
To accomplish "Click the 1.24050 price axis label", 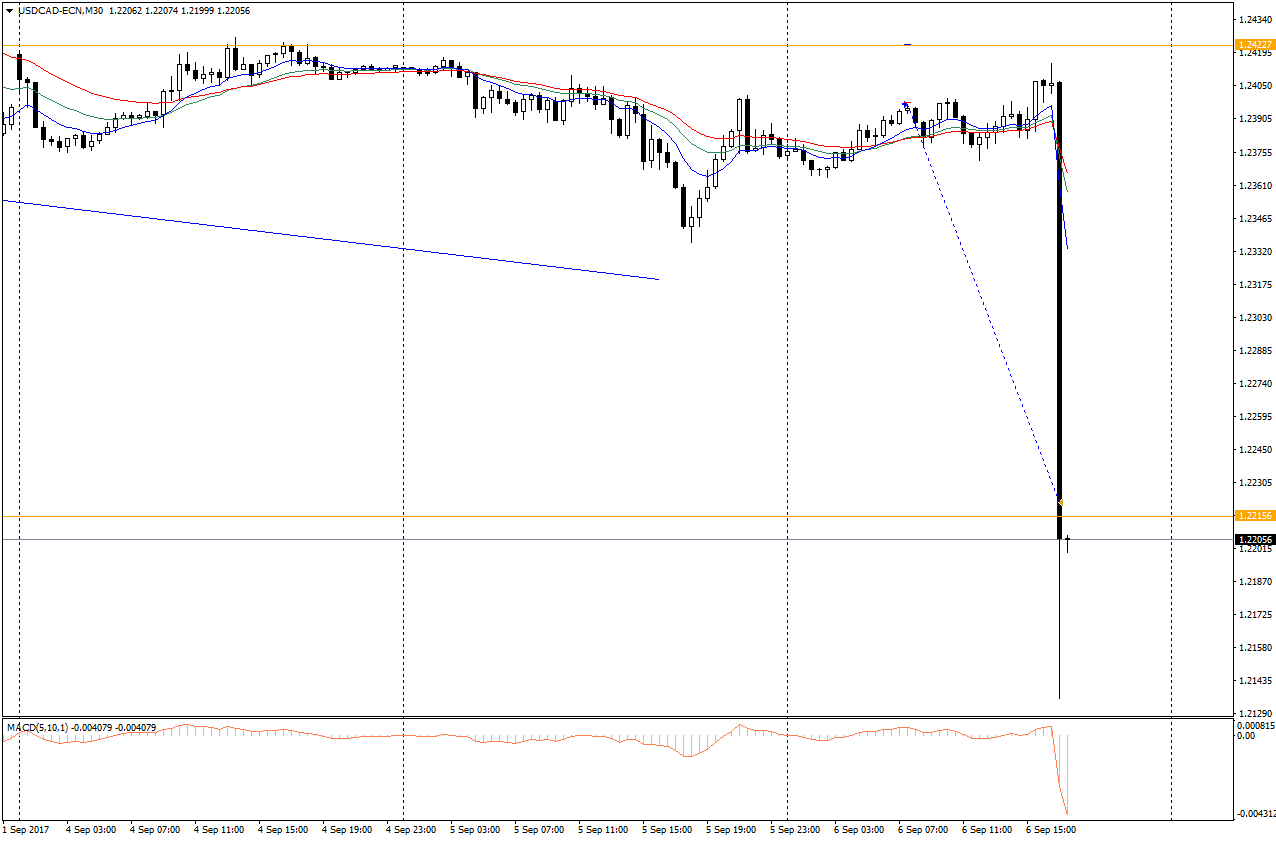I will (1255, 86).
